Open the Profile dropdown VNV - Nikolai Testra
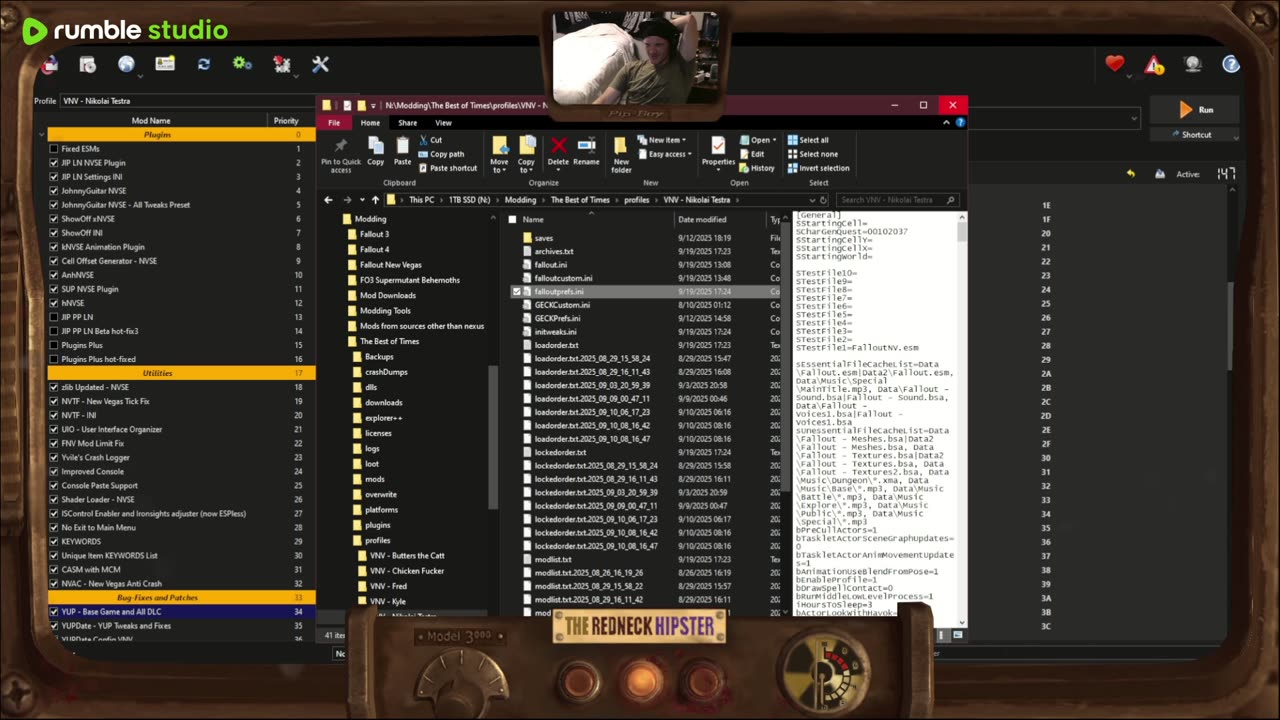The width and height of the screenshot is (1280, 720). coord(190,101)
